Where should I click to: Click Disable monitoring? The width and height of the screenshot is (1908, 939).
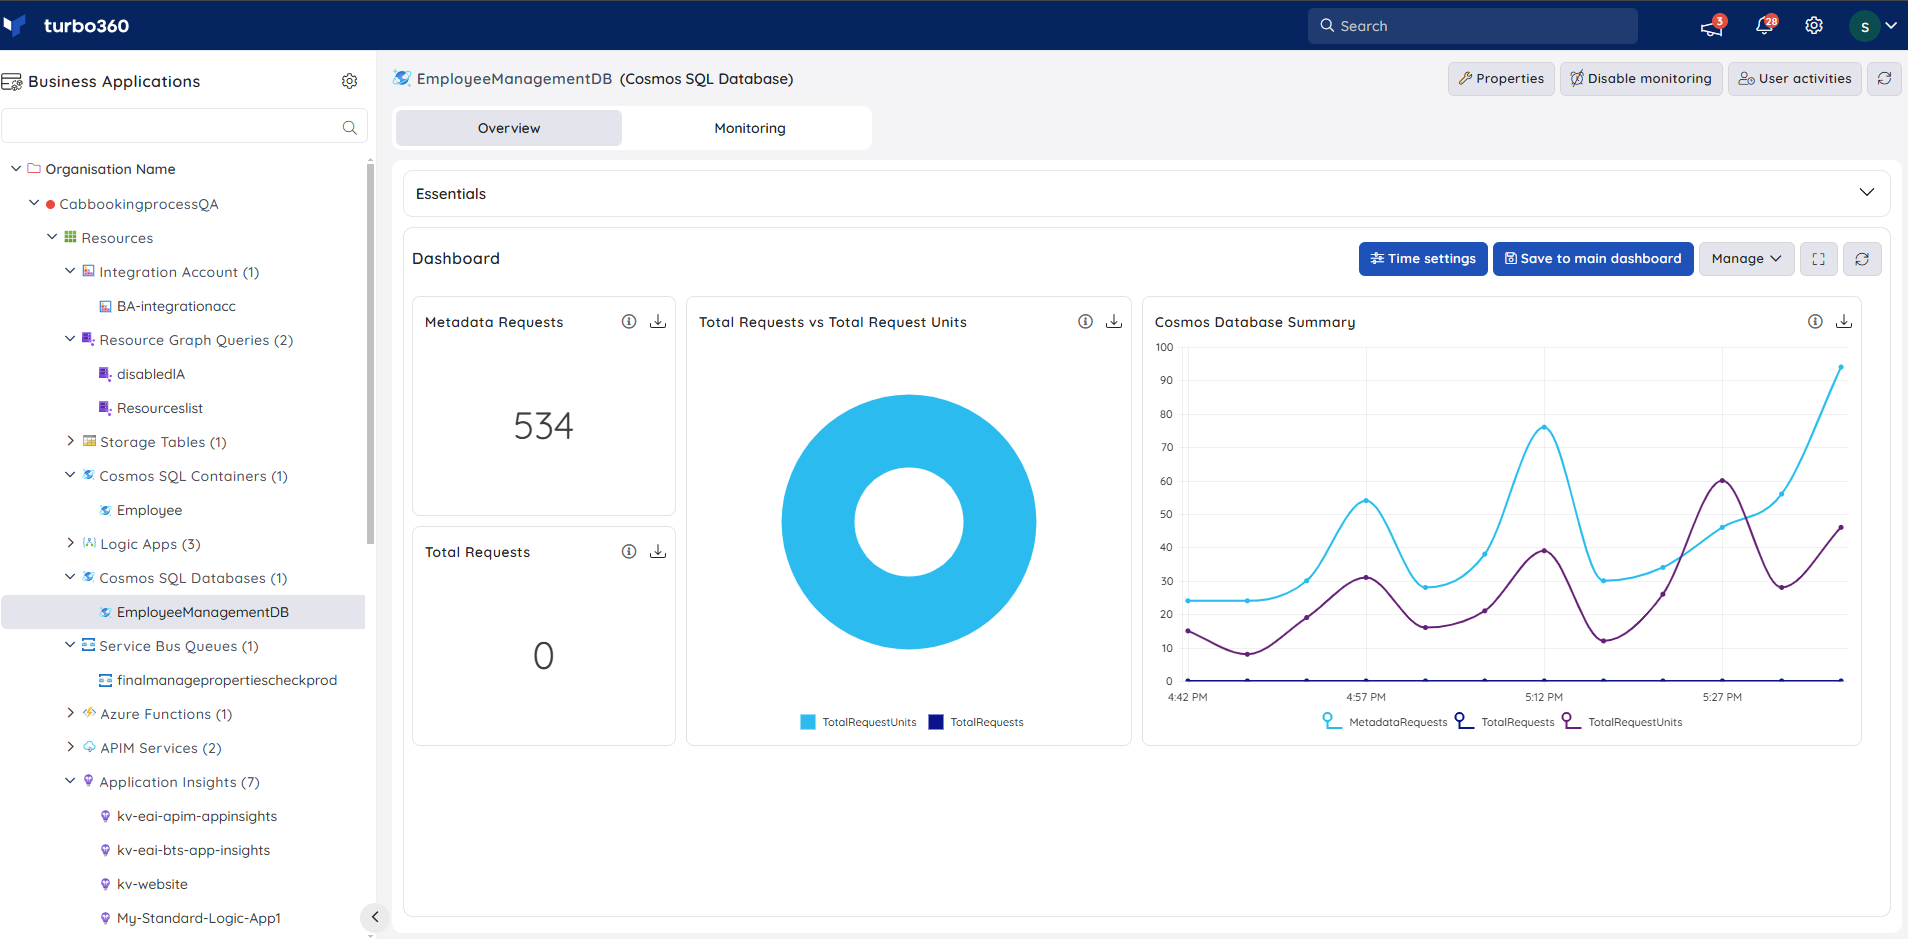click(x=1640, y=78)
